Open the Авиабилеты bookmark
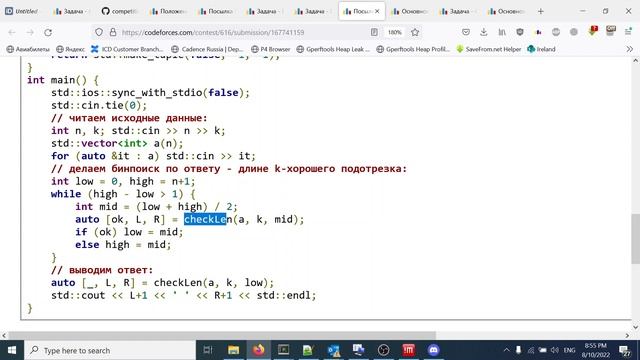The width and height of the screenshot is (640, 360). coord(28,49)
